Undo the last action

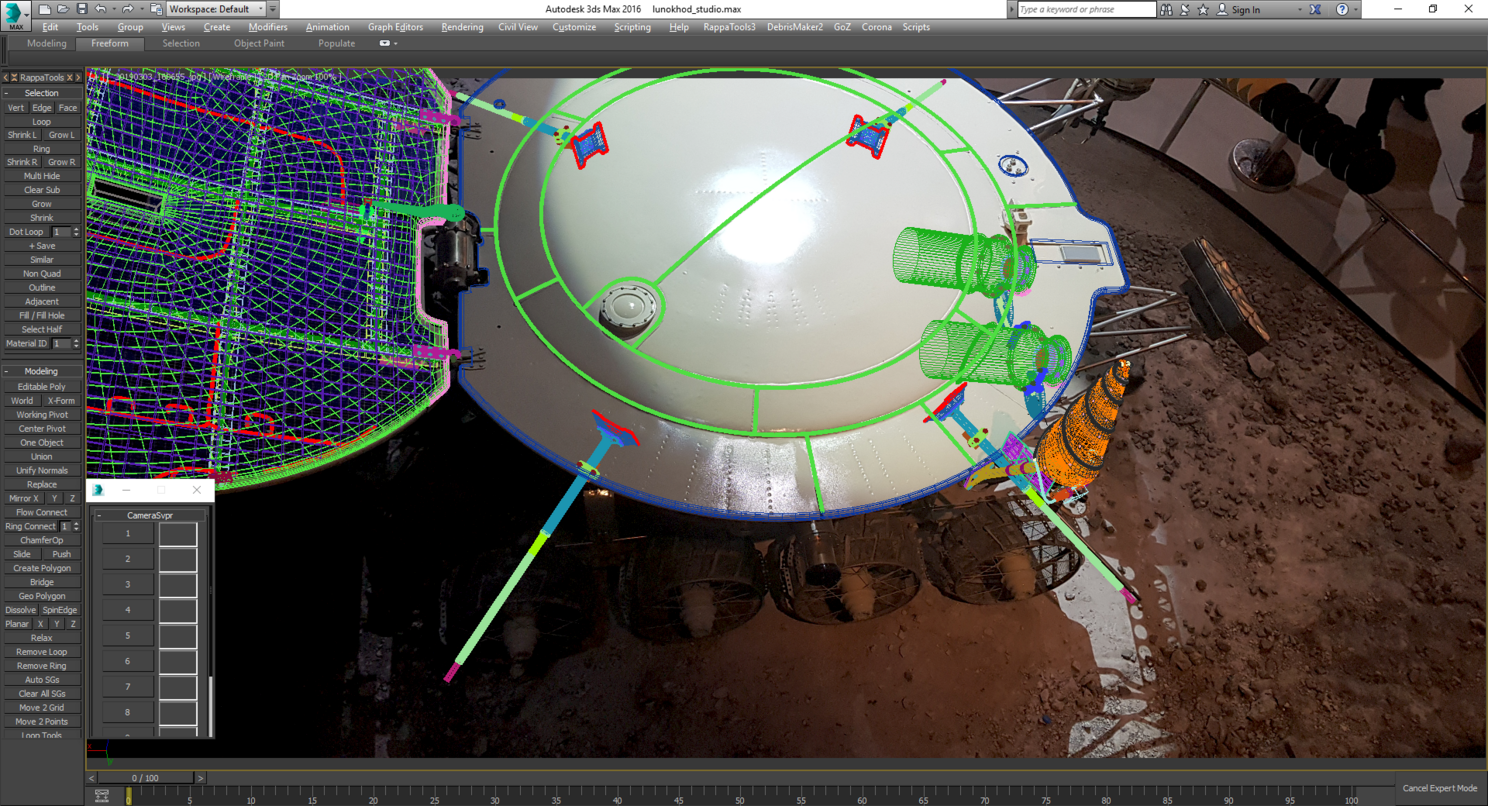pyautogui.click(x=100, y=9)
